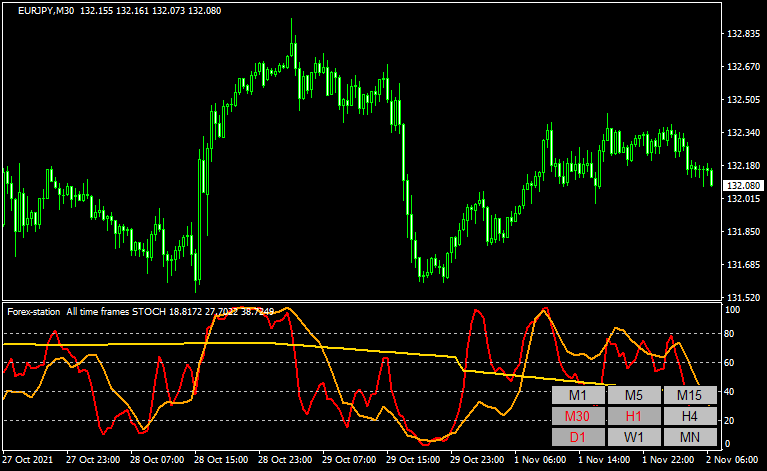Click the current price label 132.080
Viewport: 767px width, 471px height.
[742, 186]
